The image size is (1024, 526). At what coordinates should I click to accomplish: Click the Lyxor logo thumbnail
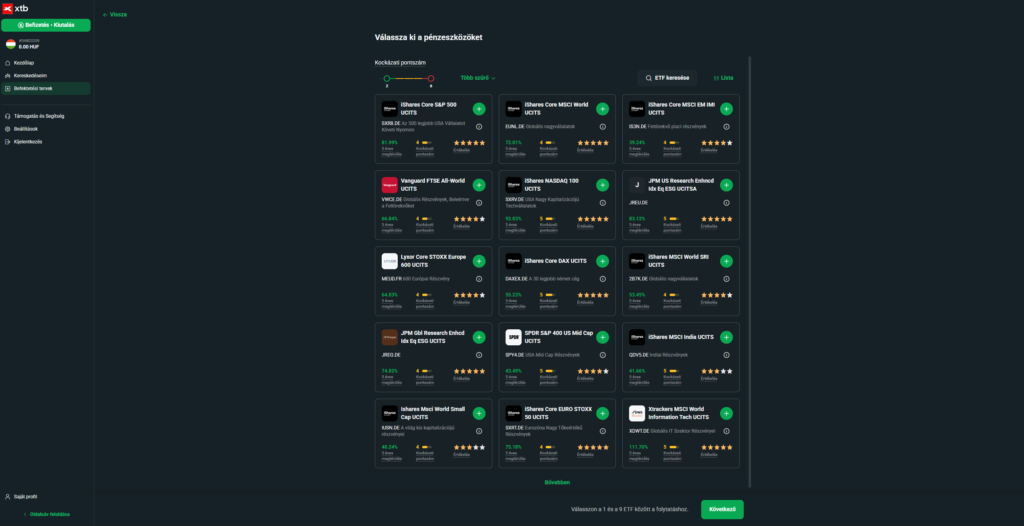(389, 261)
